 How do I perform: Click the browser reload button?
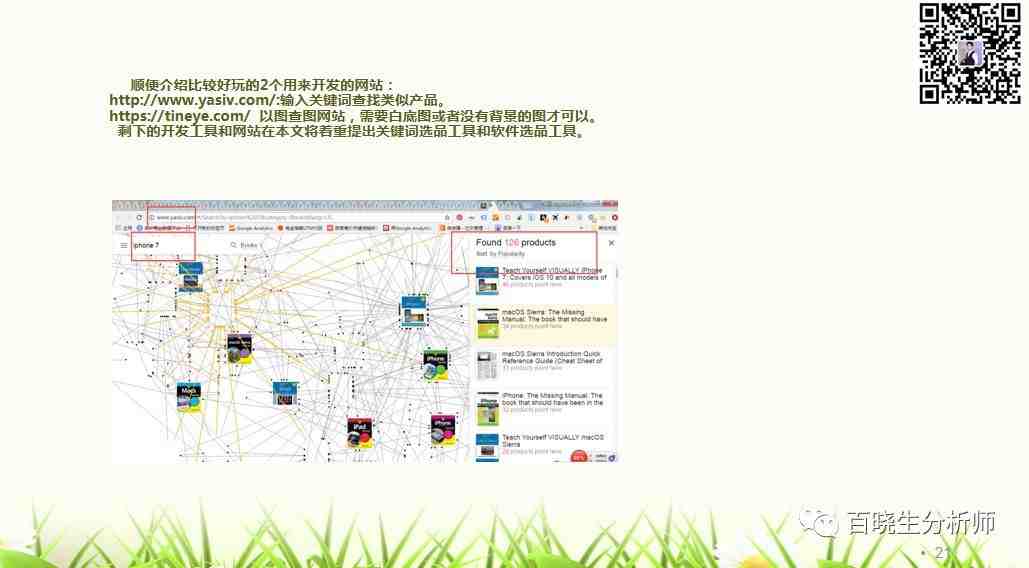coord(139,217)
